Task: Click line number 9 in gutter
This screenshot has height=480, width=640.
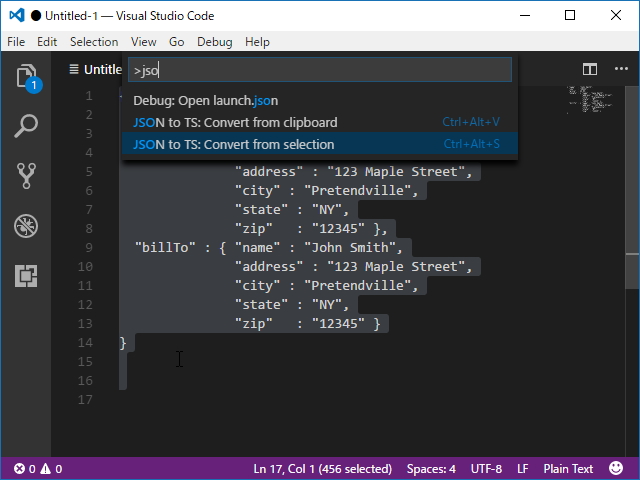Action: pyautogui.click(x=89, y=248)
